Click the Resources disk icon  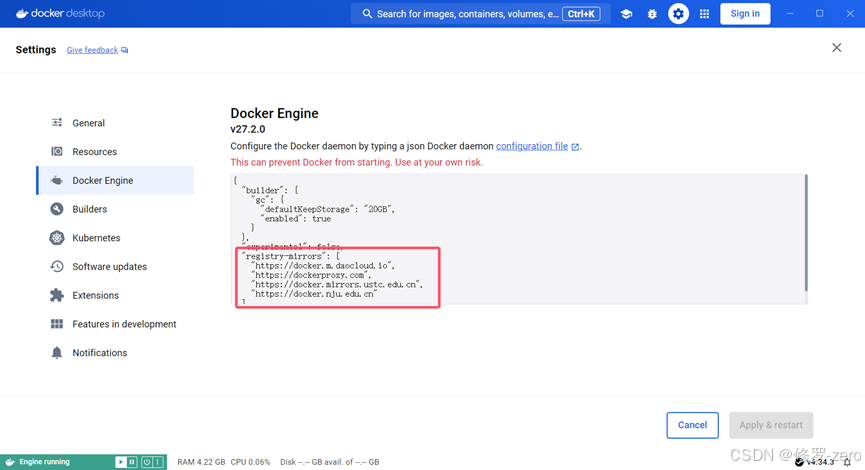point(57,151)
